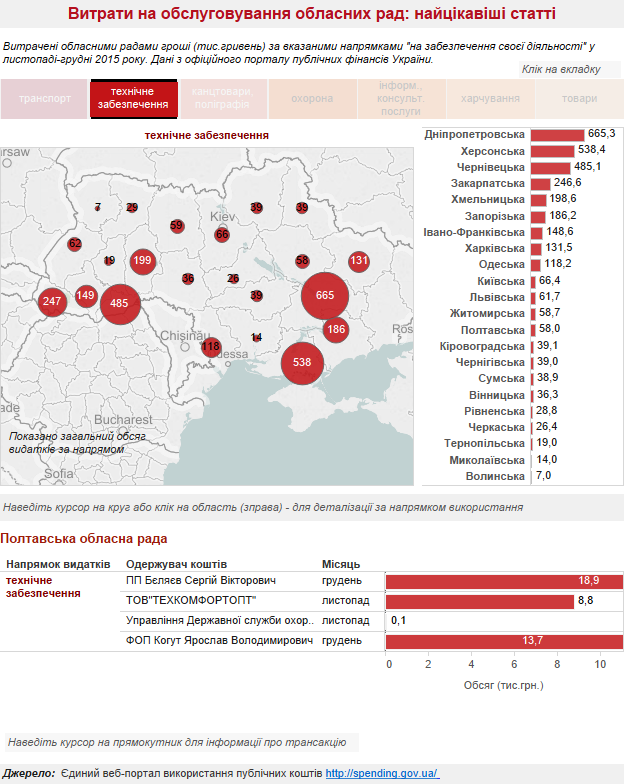Click the 485 bubble on the map

tap(121, 302)
